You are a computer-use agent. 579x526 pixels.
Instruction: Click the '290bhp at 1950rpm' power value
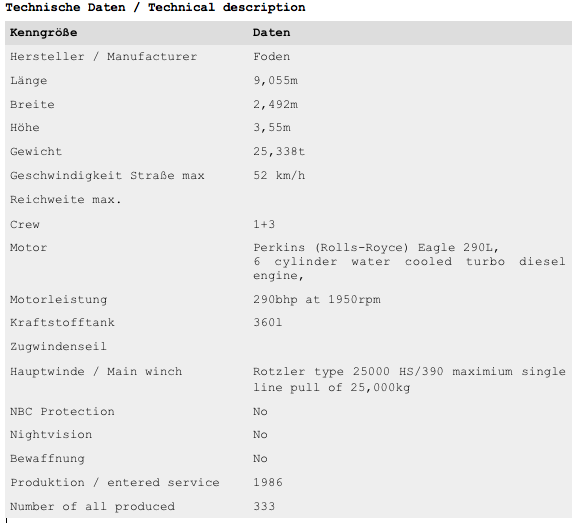[317, 300]
